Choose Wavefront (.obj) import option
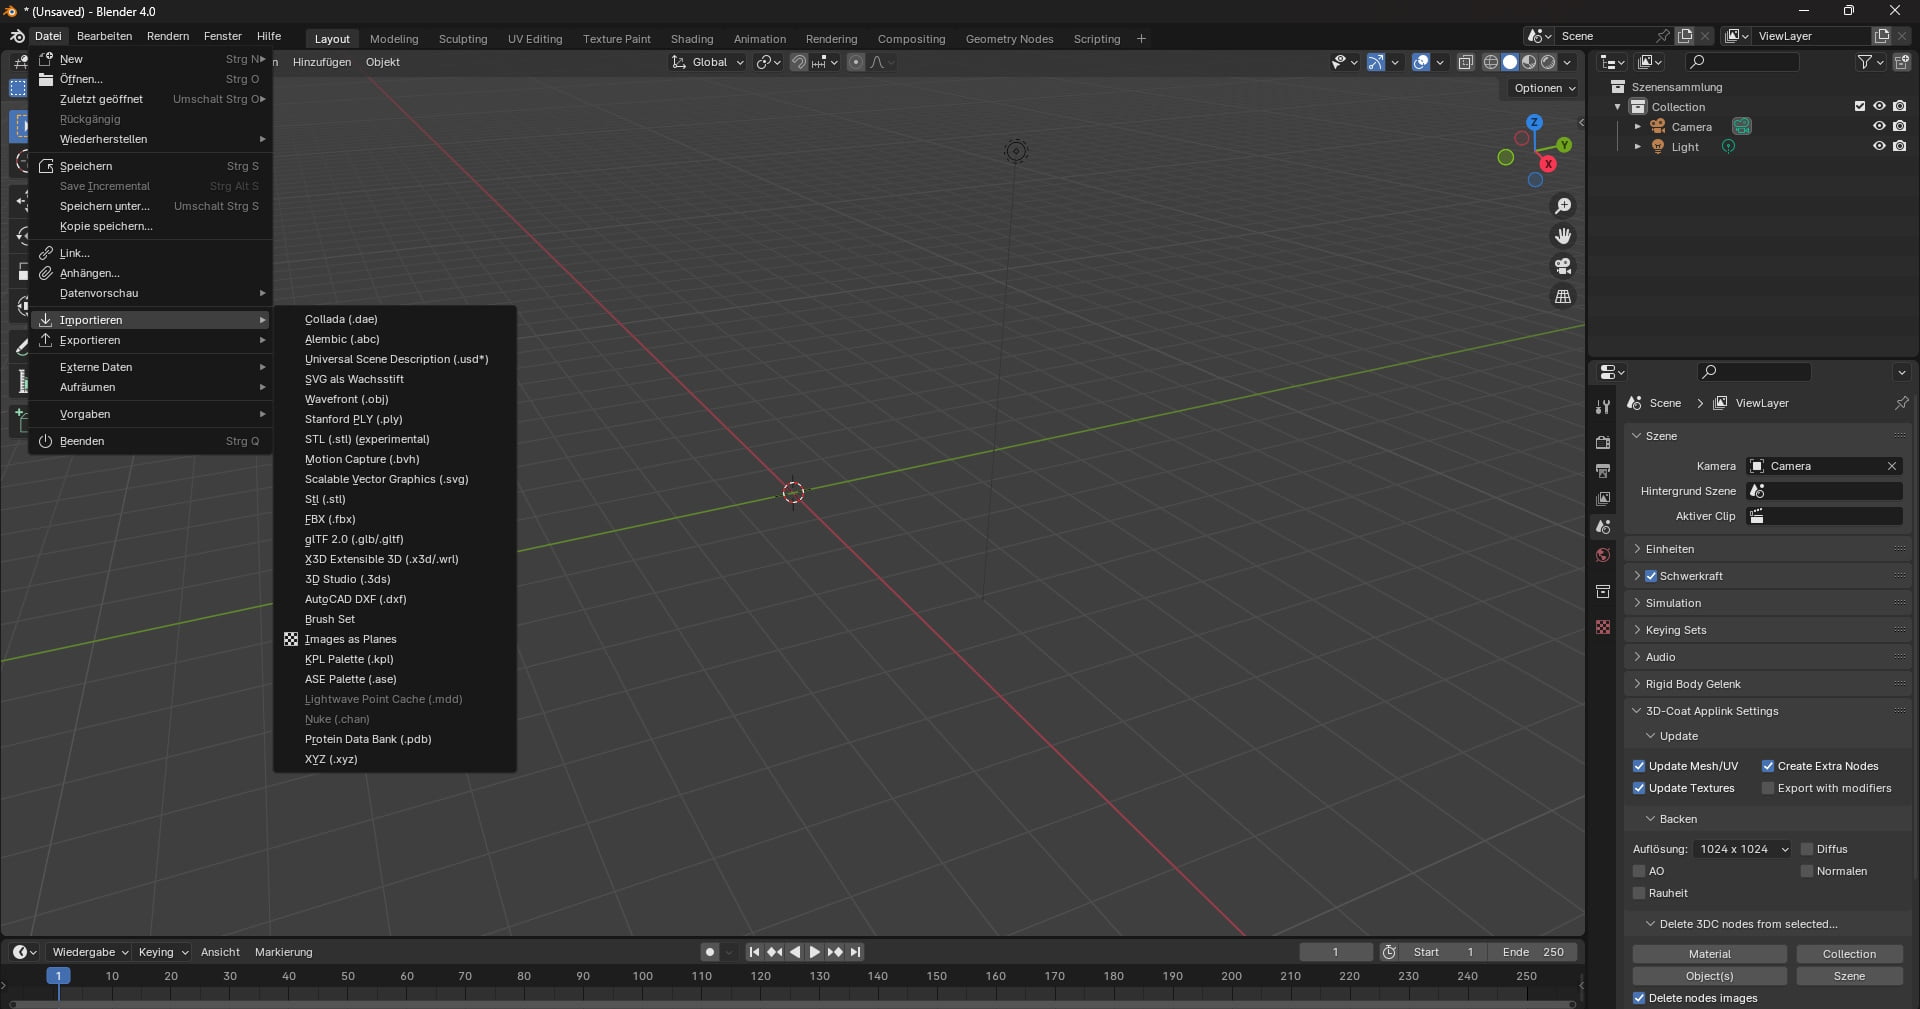The width and height of the screenshot is (1920, 1009). coord(346,399)
